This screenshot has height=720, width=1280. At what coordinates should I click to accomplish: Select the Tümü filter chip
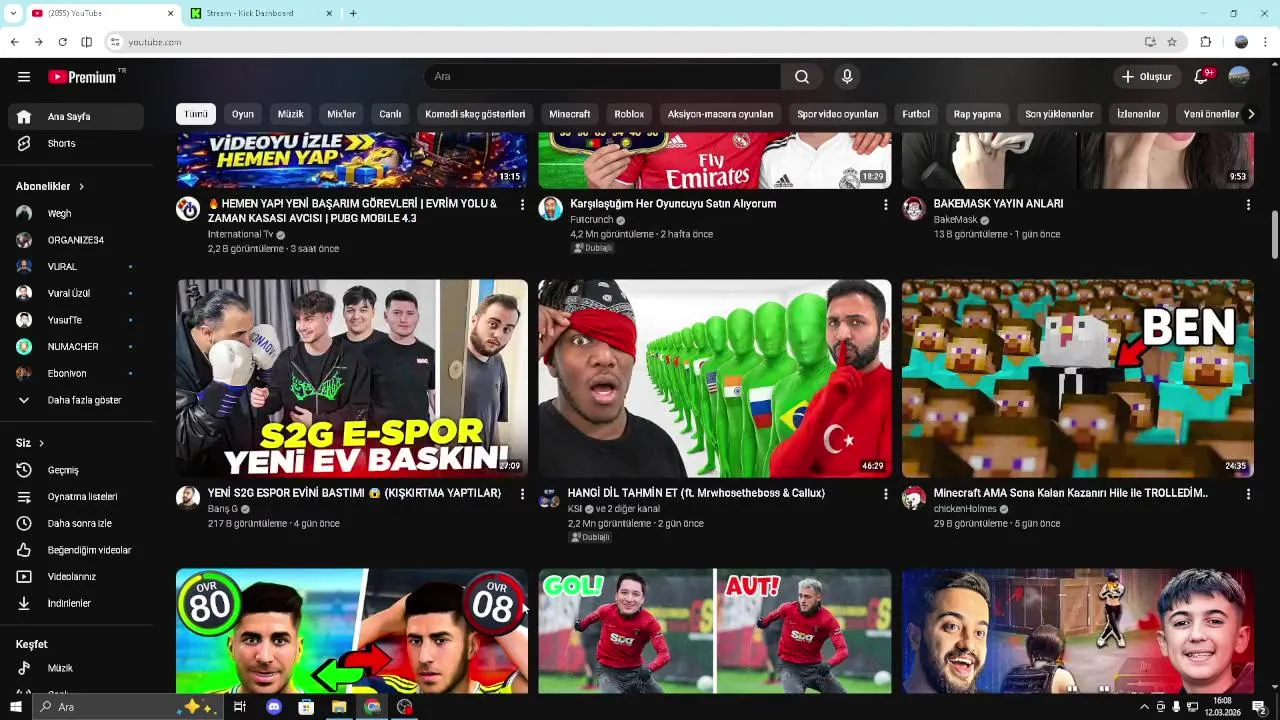[x=196, y=114]
